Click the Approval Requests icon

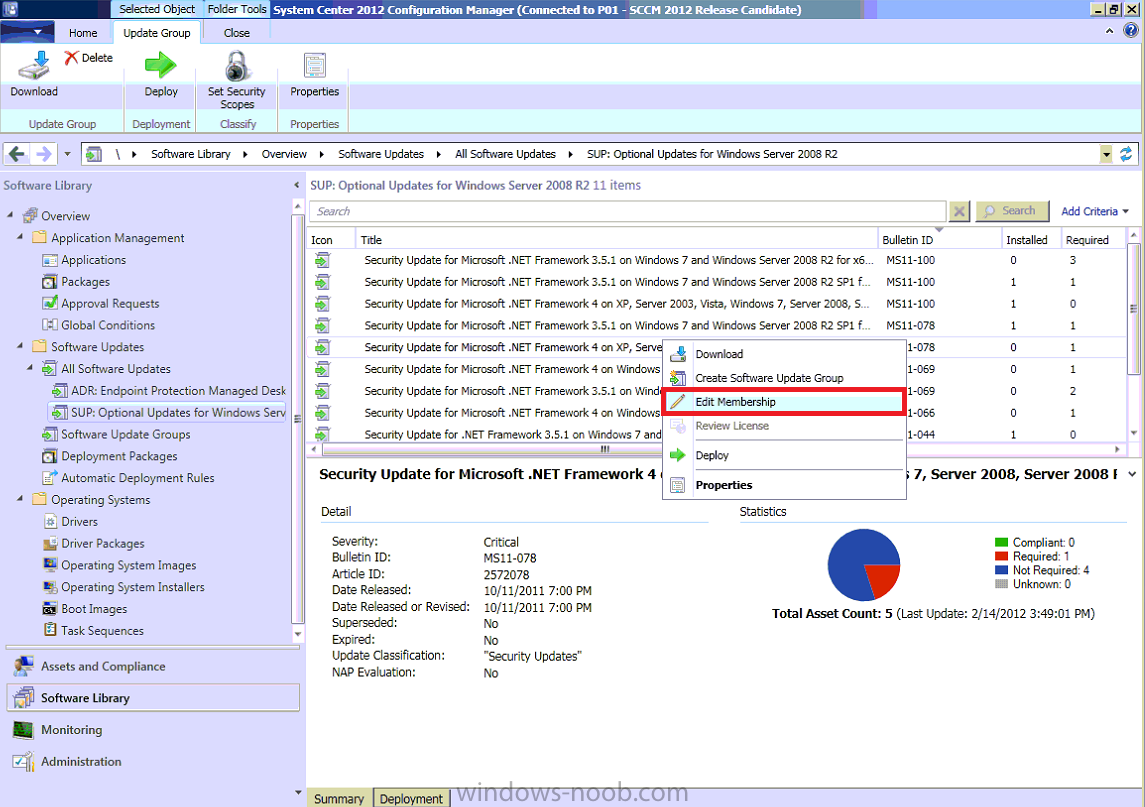click(x=50, y=303)
